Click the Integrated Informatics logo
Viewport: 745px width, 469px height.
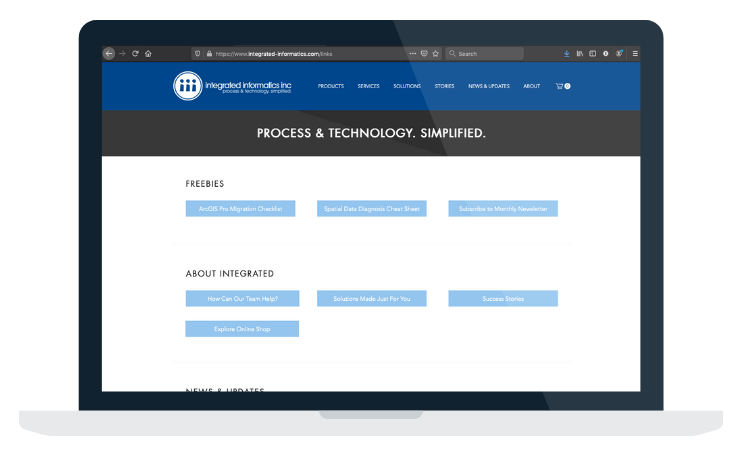(x=232, y=86)
